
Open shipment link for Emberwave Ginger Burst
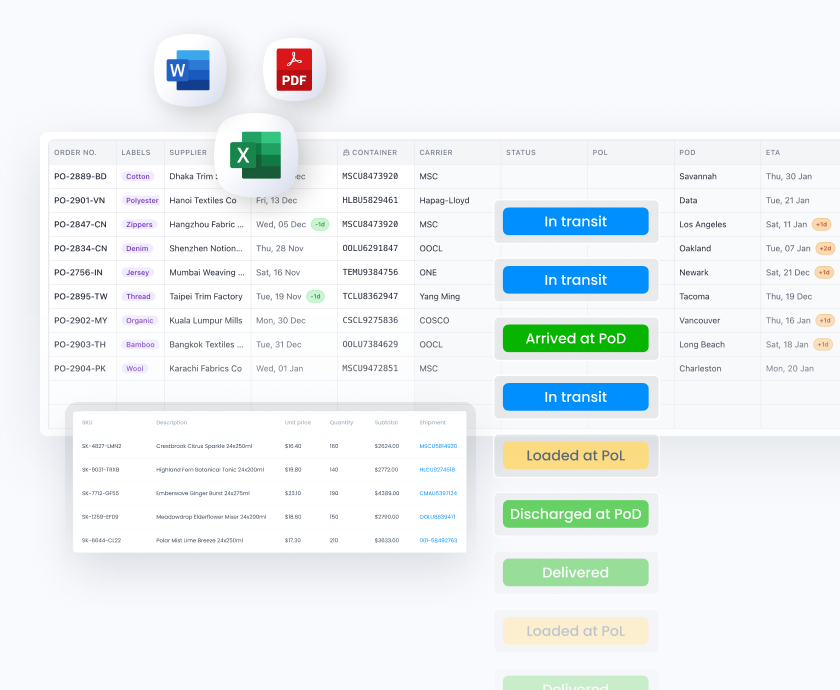click(438, 493)
